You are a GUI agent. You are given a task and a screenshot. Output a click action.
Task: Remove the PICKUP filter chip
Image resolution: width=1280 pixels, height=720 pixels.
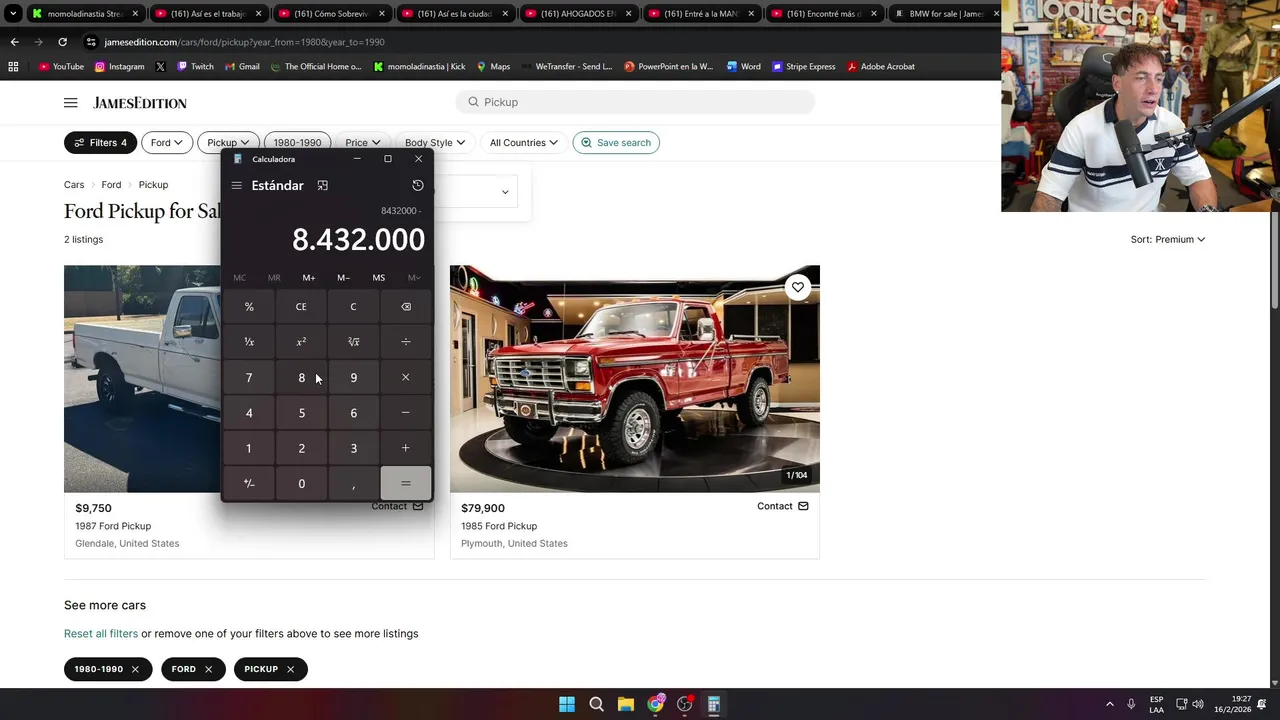(x=290, y=669)
